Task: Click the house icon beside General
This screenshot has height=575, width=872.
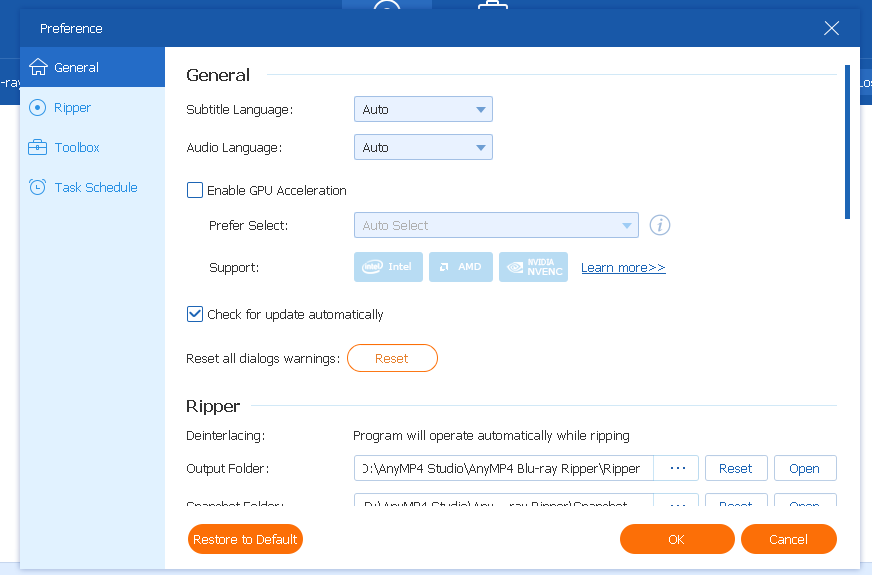Action: [38, 67]
